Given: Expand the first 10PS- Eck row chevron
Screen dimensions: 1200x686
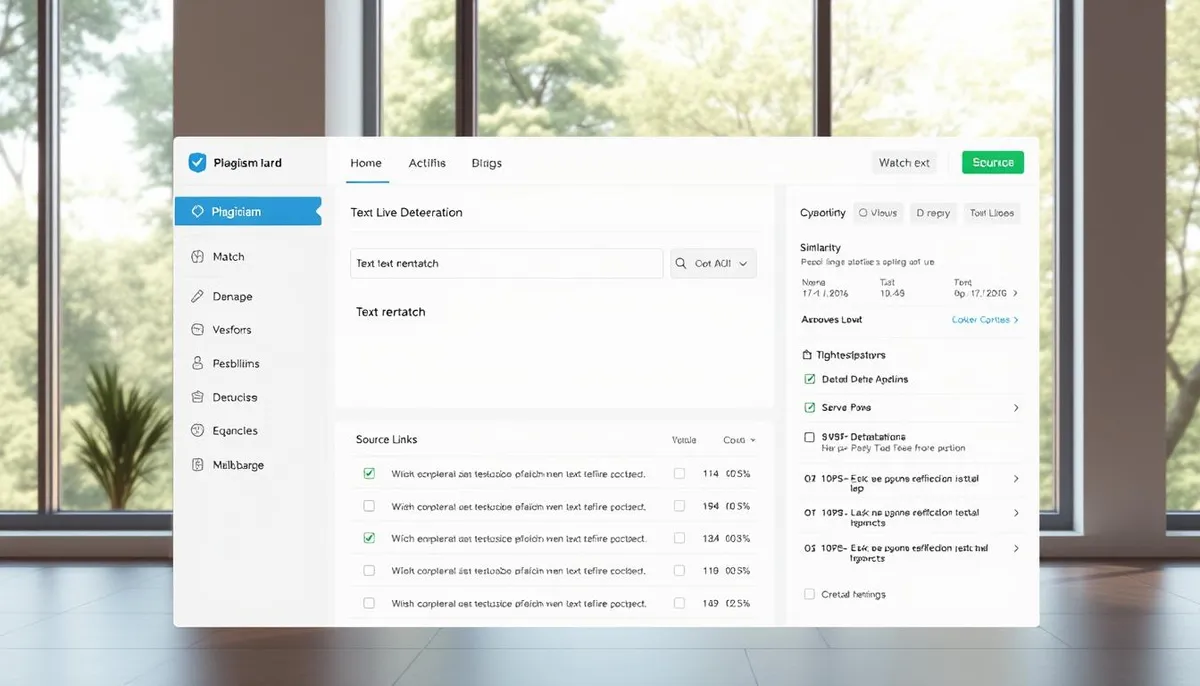Looking at the screenshot, I should pos(1016,479).
